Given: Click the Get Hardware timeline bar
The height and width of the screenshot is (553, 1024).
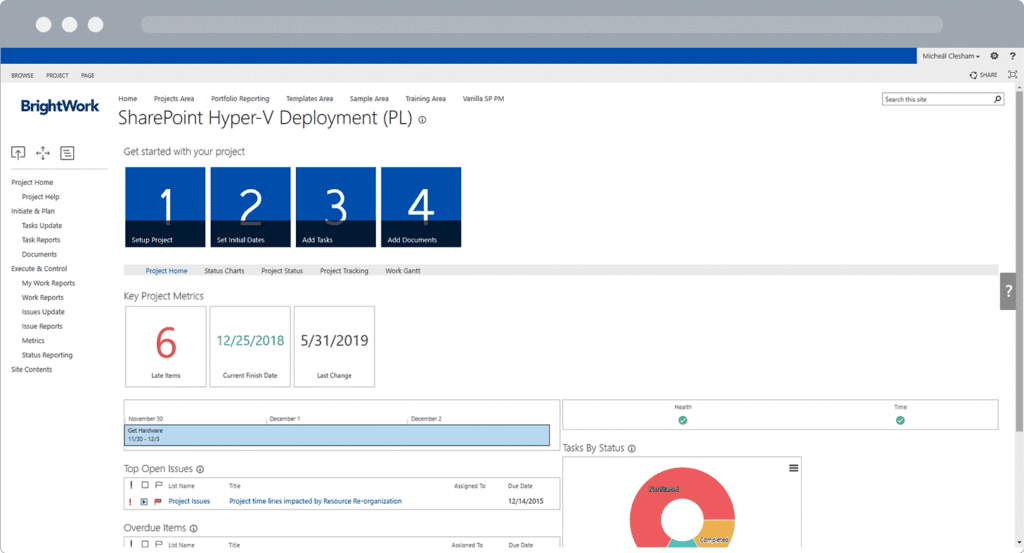Looking at the screenshot, I should tap(337, 435).
